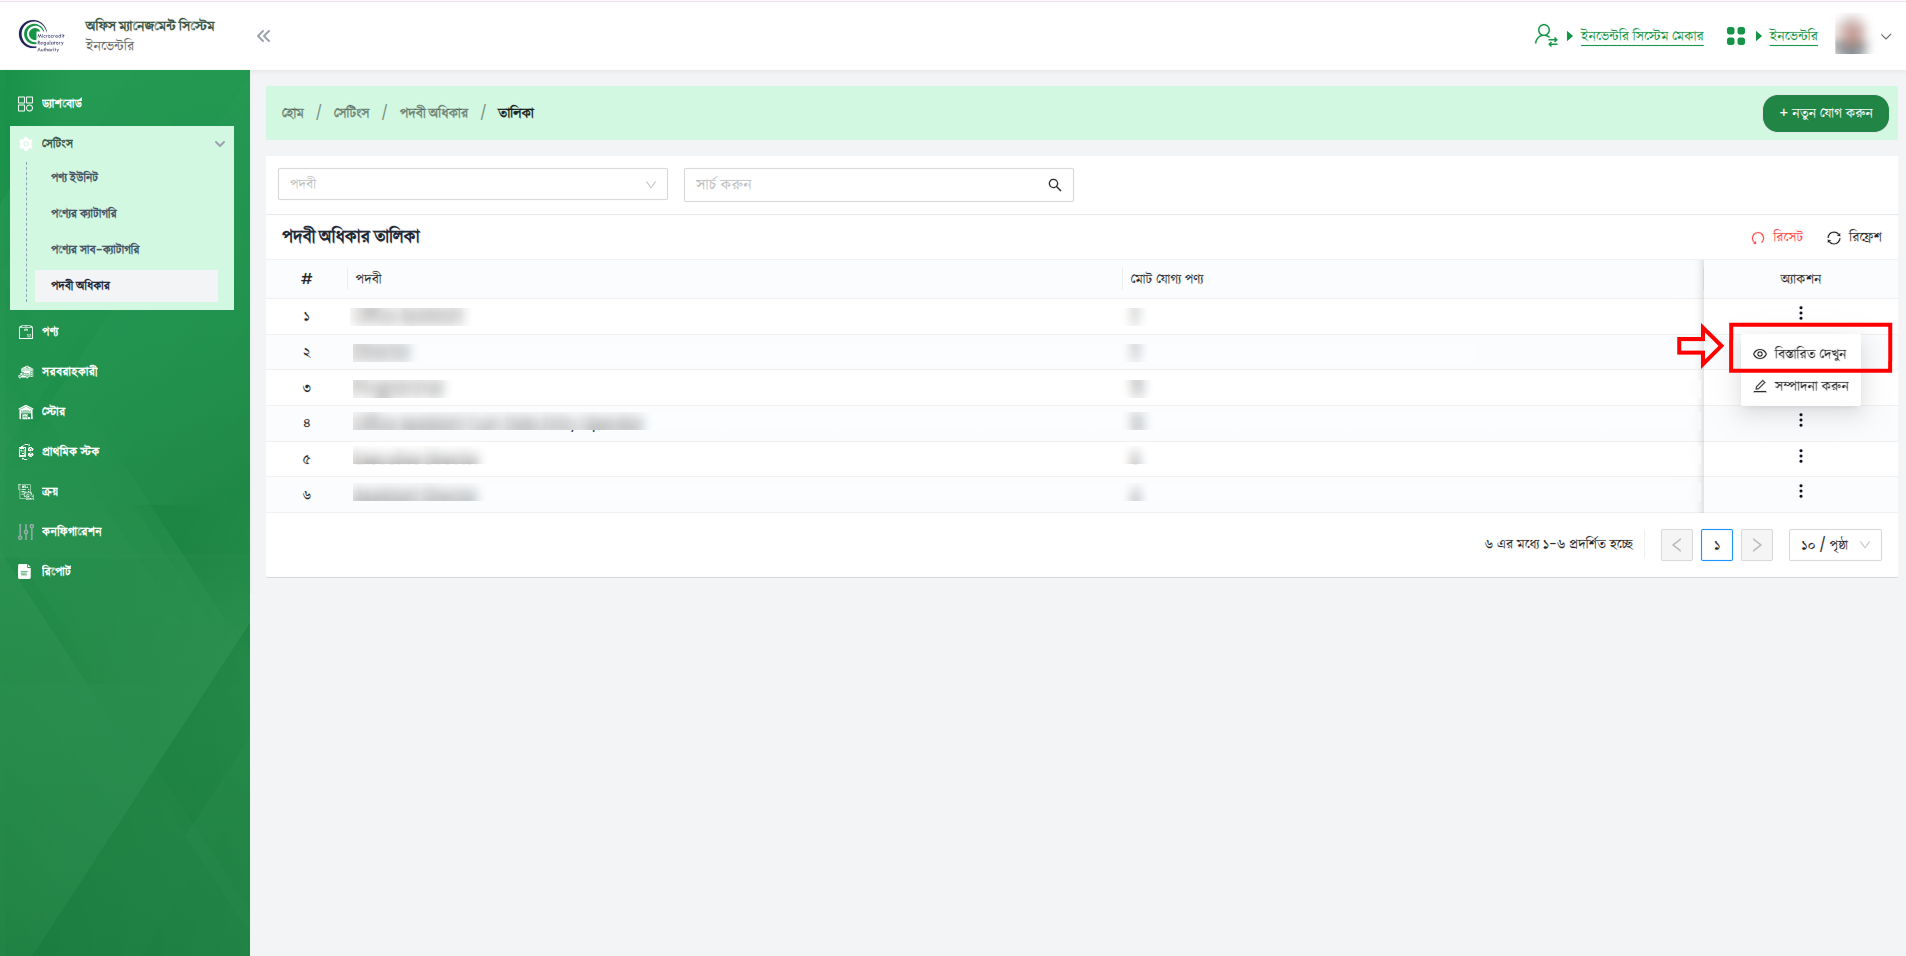The image size is (1906, 956).
Task: Click the অ্যাকশন column header
Action: click(x=1800, y=279)
